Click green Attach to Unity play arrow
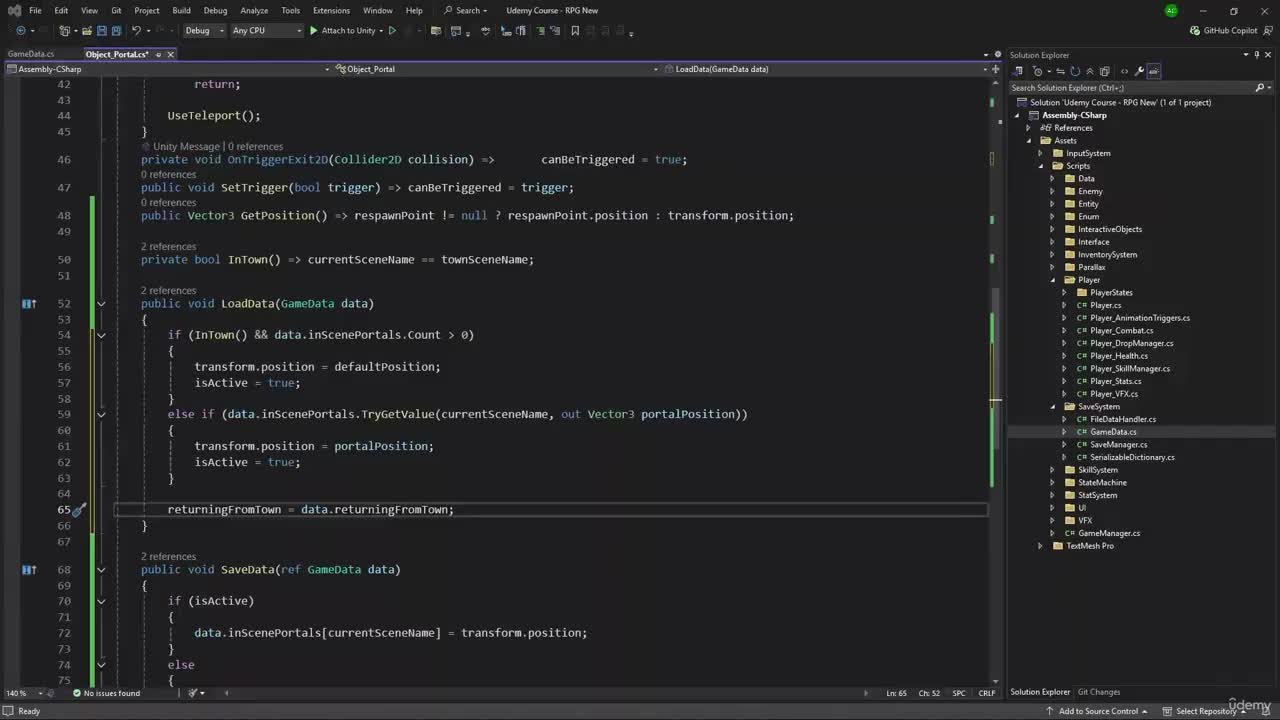The width and height of the screenshot is (1280, 720). [313, 31]
